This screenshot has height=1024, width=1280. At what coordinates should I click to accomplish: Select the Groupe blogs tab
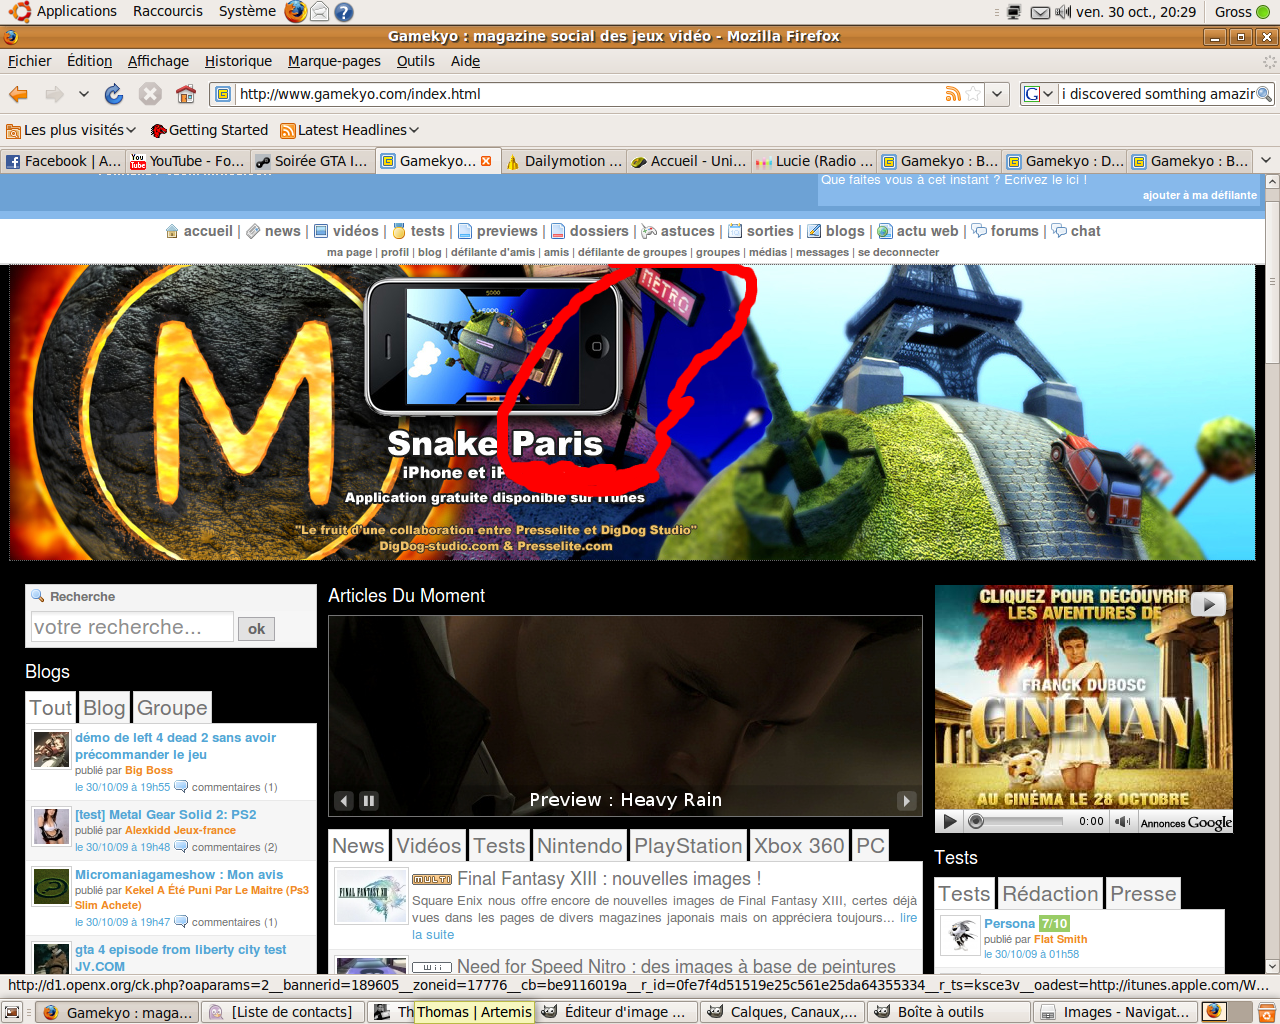tap(172, 708)
